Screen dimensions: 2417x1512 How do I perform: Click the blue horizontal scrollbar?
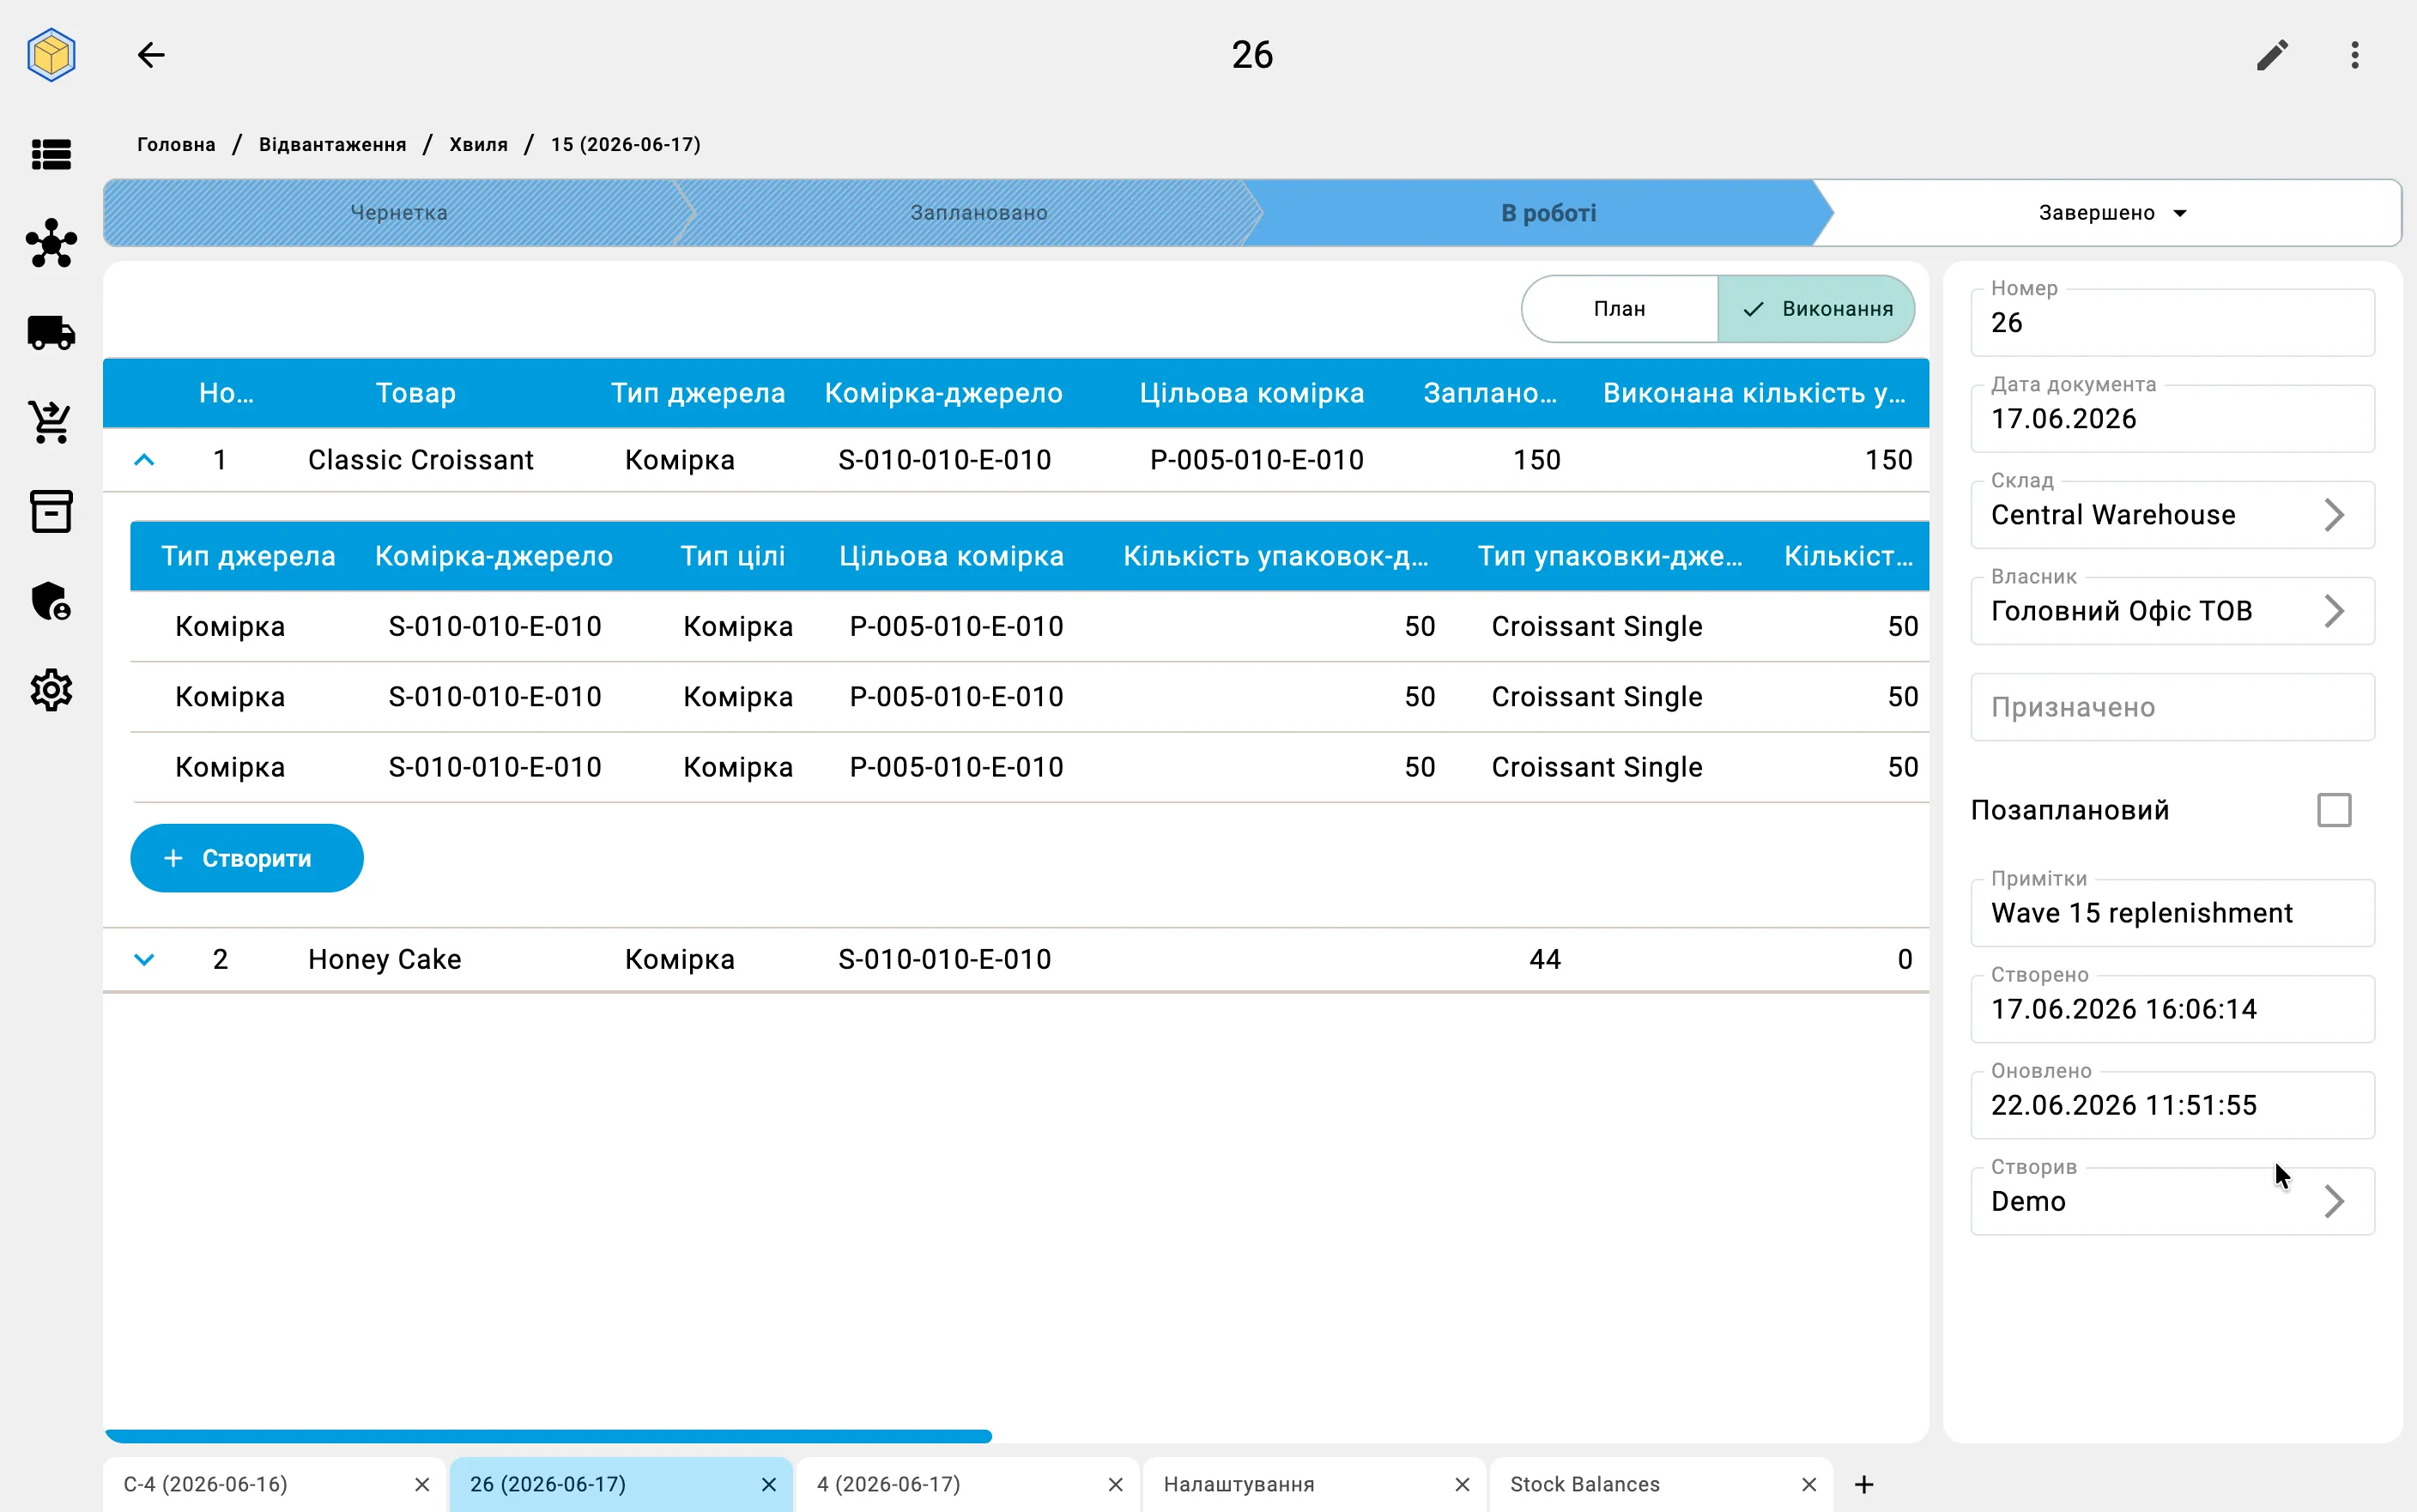point(548,1436)
